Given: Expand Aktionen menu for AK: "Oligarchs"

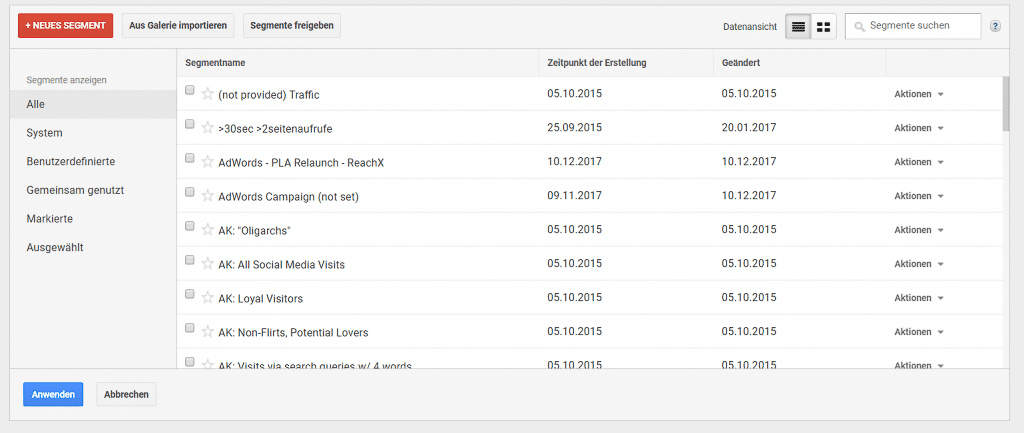Looking at the screenshot, I should click(919, 230).
